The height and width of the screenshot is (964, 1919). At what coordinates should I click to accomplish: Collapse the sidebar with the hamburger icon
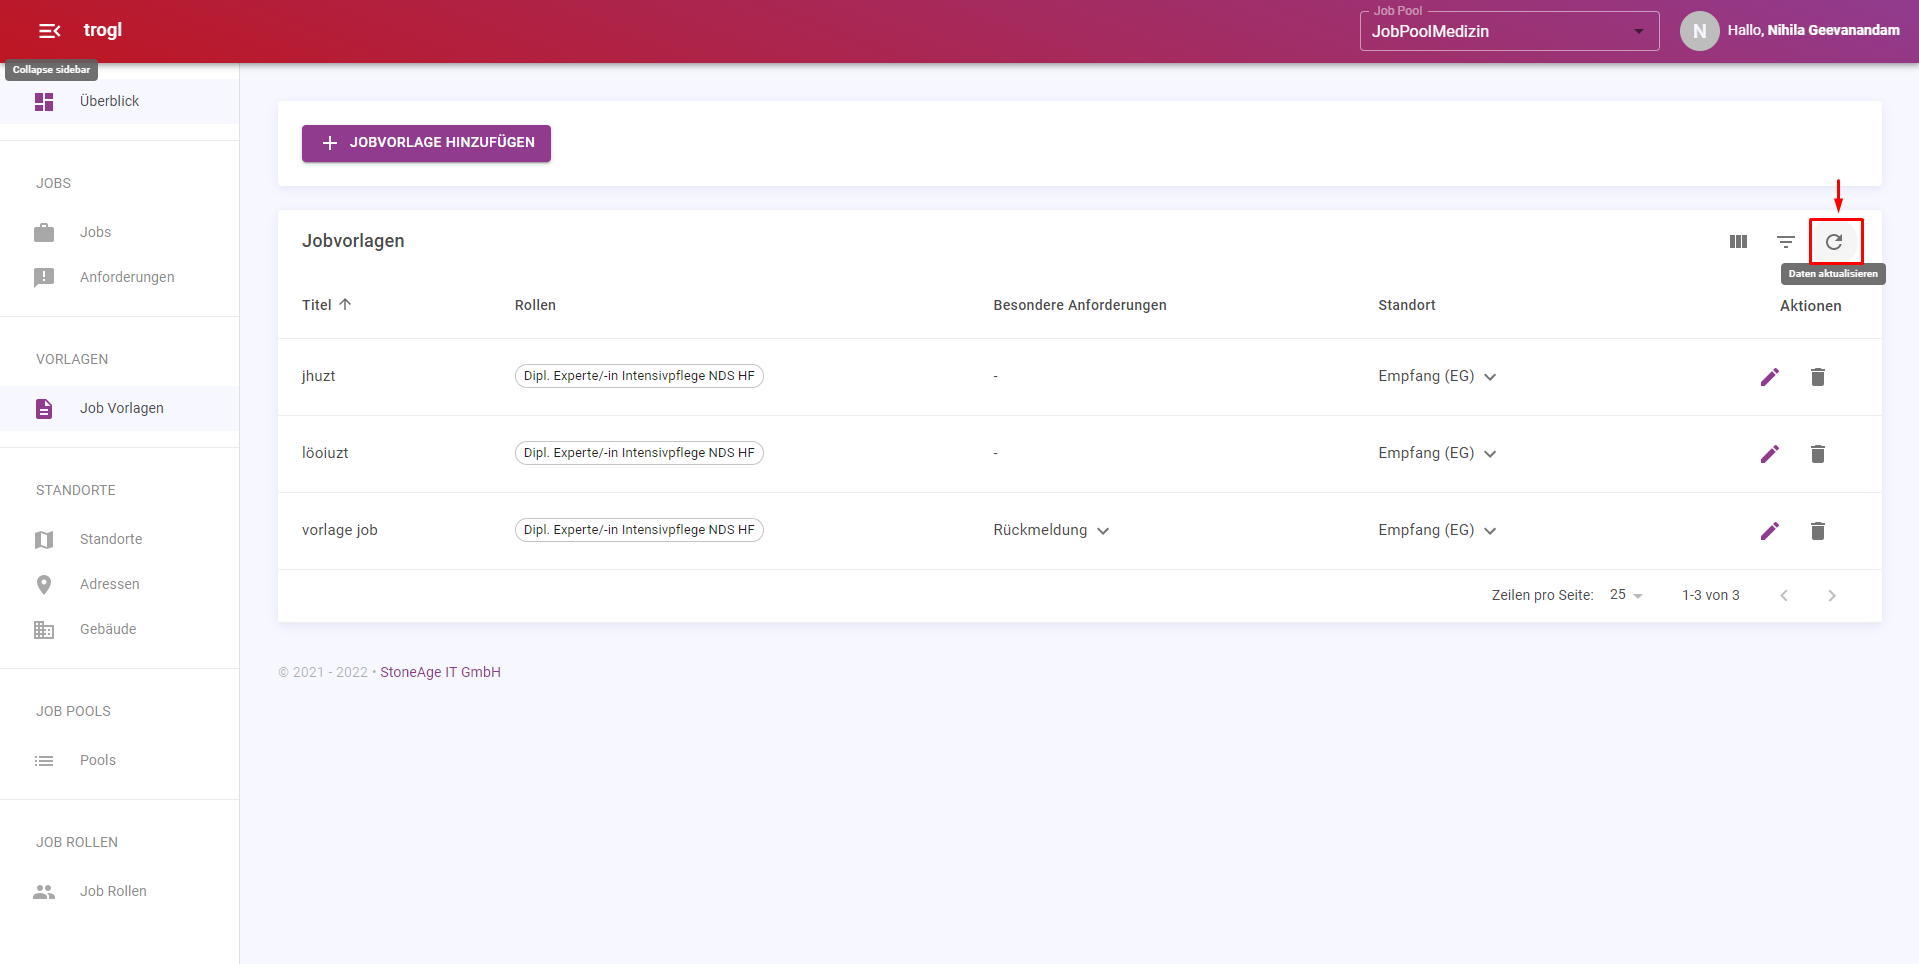(49, 31)
